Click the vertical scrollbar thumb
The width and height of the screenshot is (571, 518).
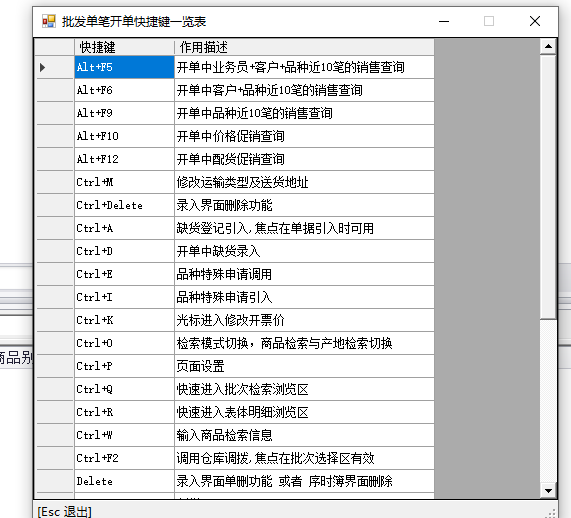pyautogui.click(x=548, y=187)
